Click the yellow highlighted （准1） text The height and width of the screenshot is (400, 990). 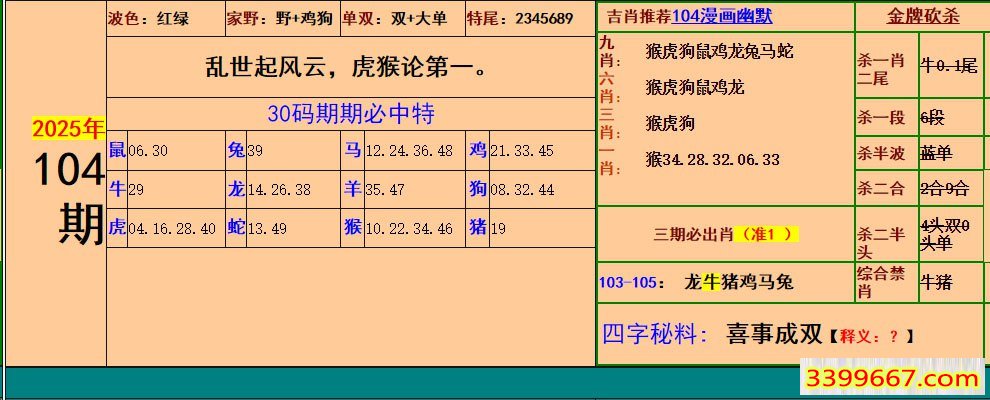pos(766,234)
